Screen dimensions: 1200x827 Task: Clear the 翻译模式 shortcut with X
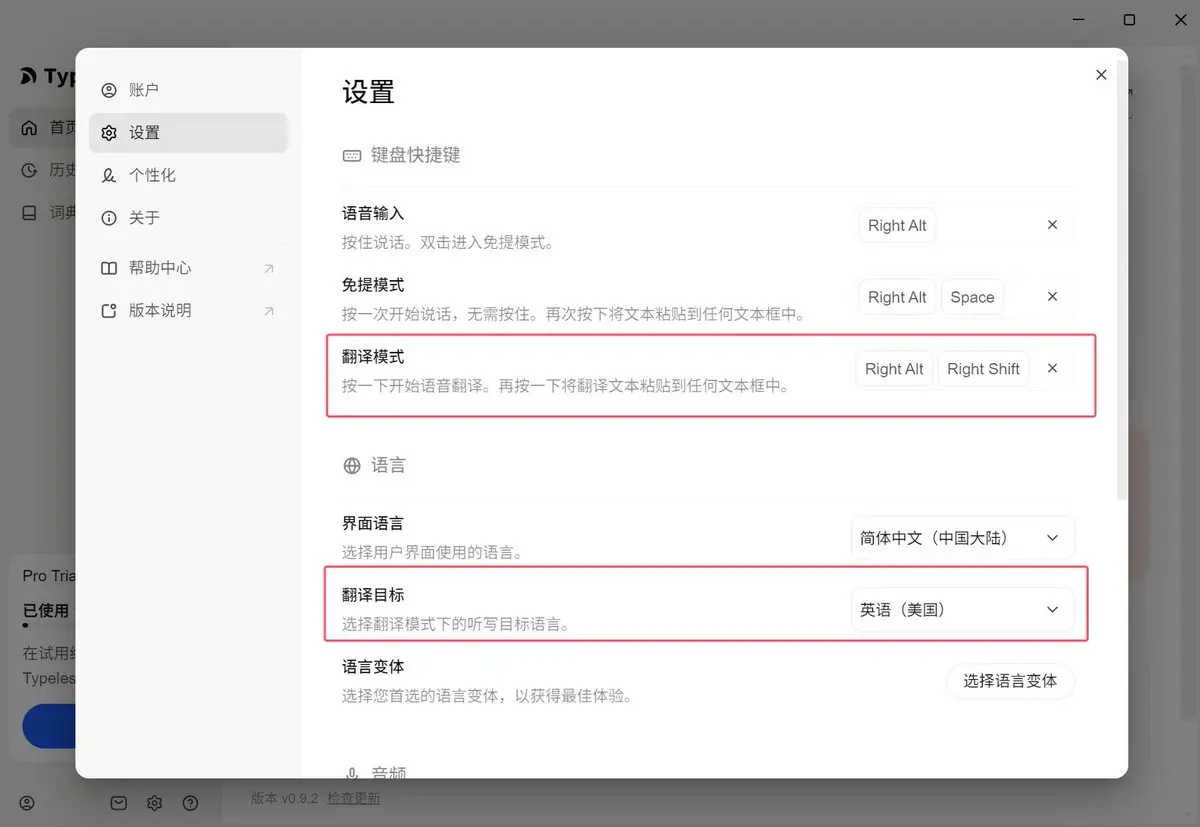point(1052,368)
